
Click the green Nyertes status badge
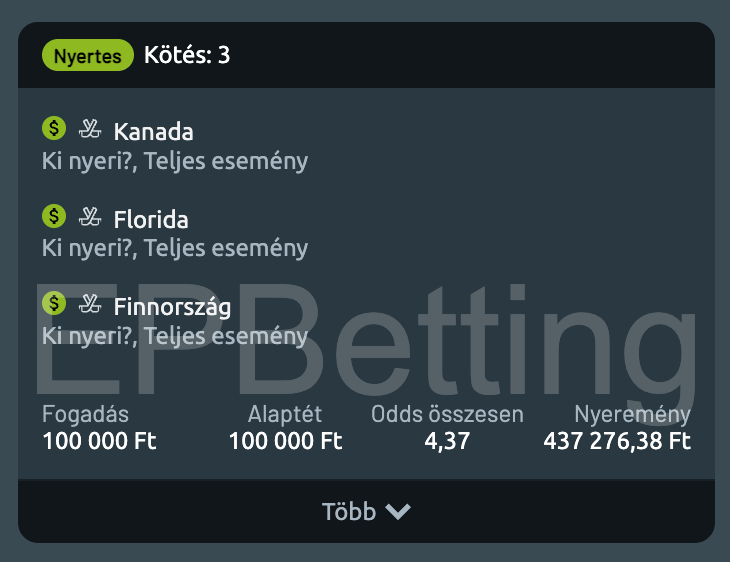click(88, 55)
